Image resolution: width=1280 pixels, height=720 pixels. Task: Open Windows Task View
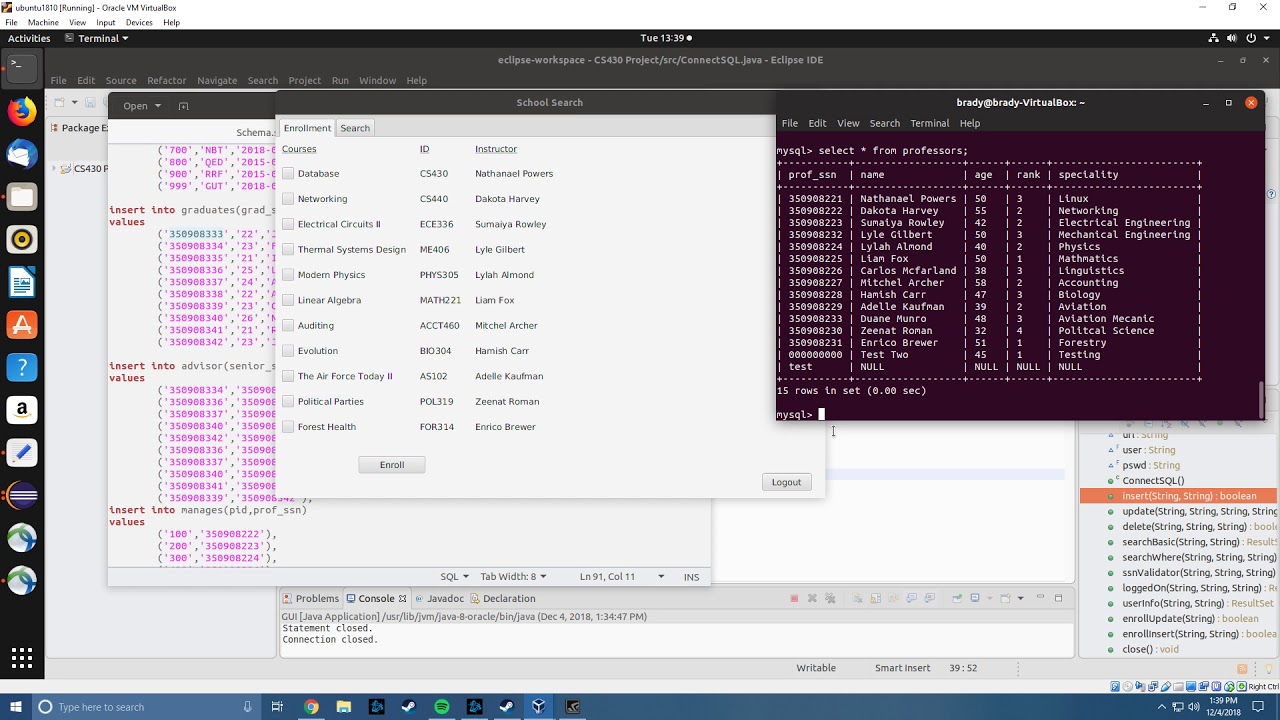pyautogui.click(x=278, y=707)
